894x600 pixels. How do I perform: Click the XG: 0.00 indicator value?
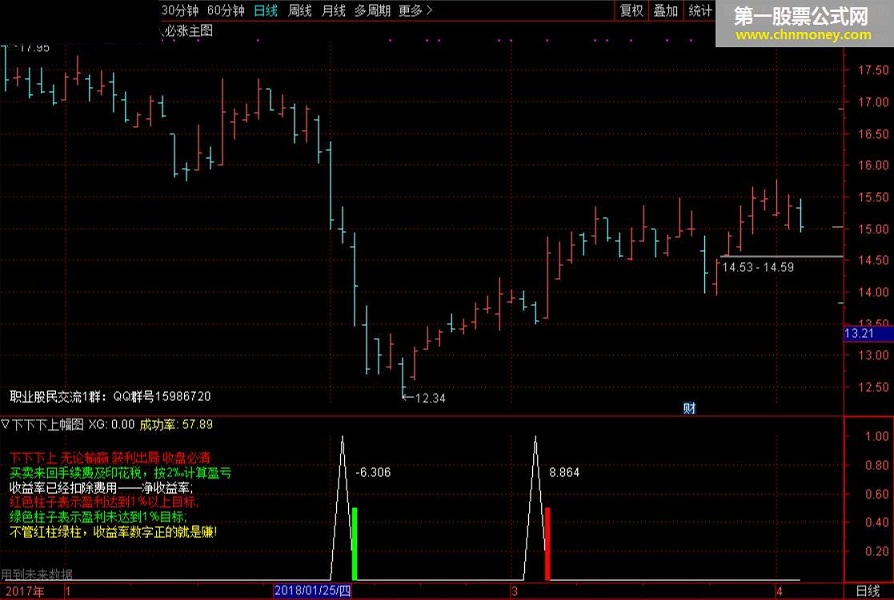pyautogui.click(x=112, y=424)
